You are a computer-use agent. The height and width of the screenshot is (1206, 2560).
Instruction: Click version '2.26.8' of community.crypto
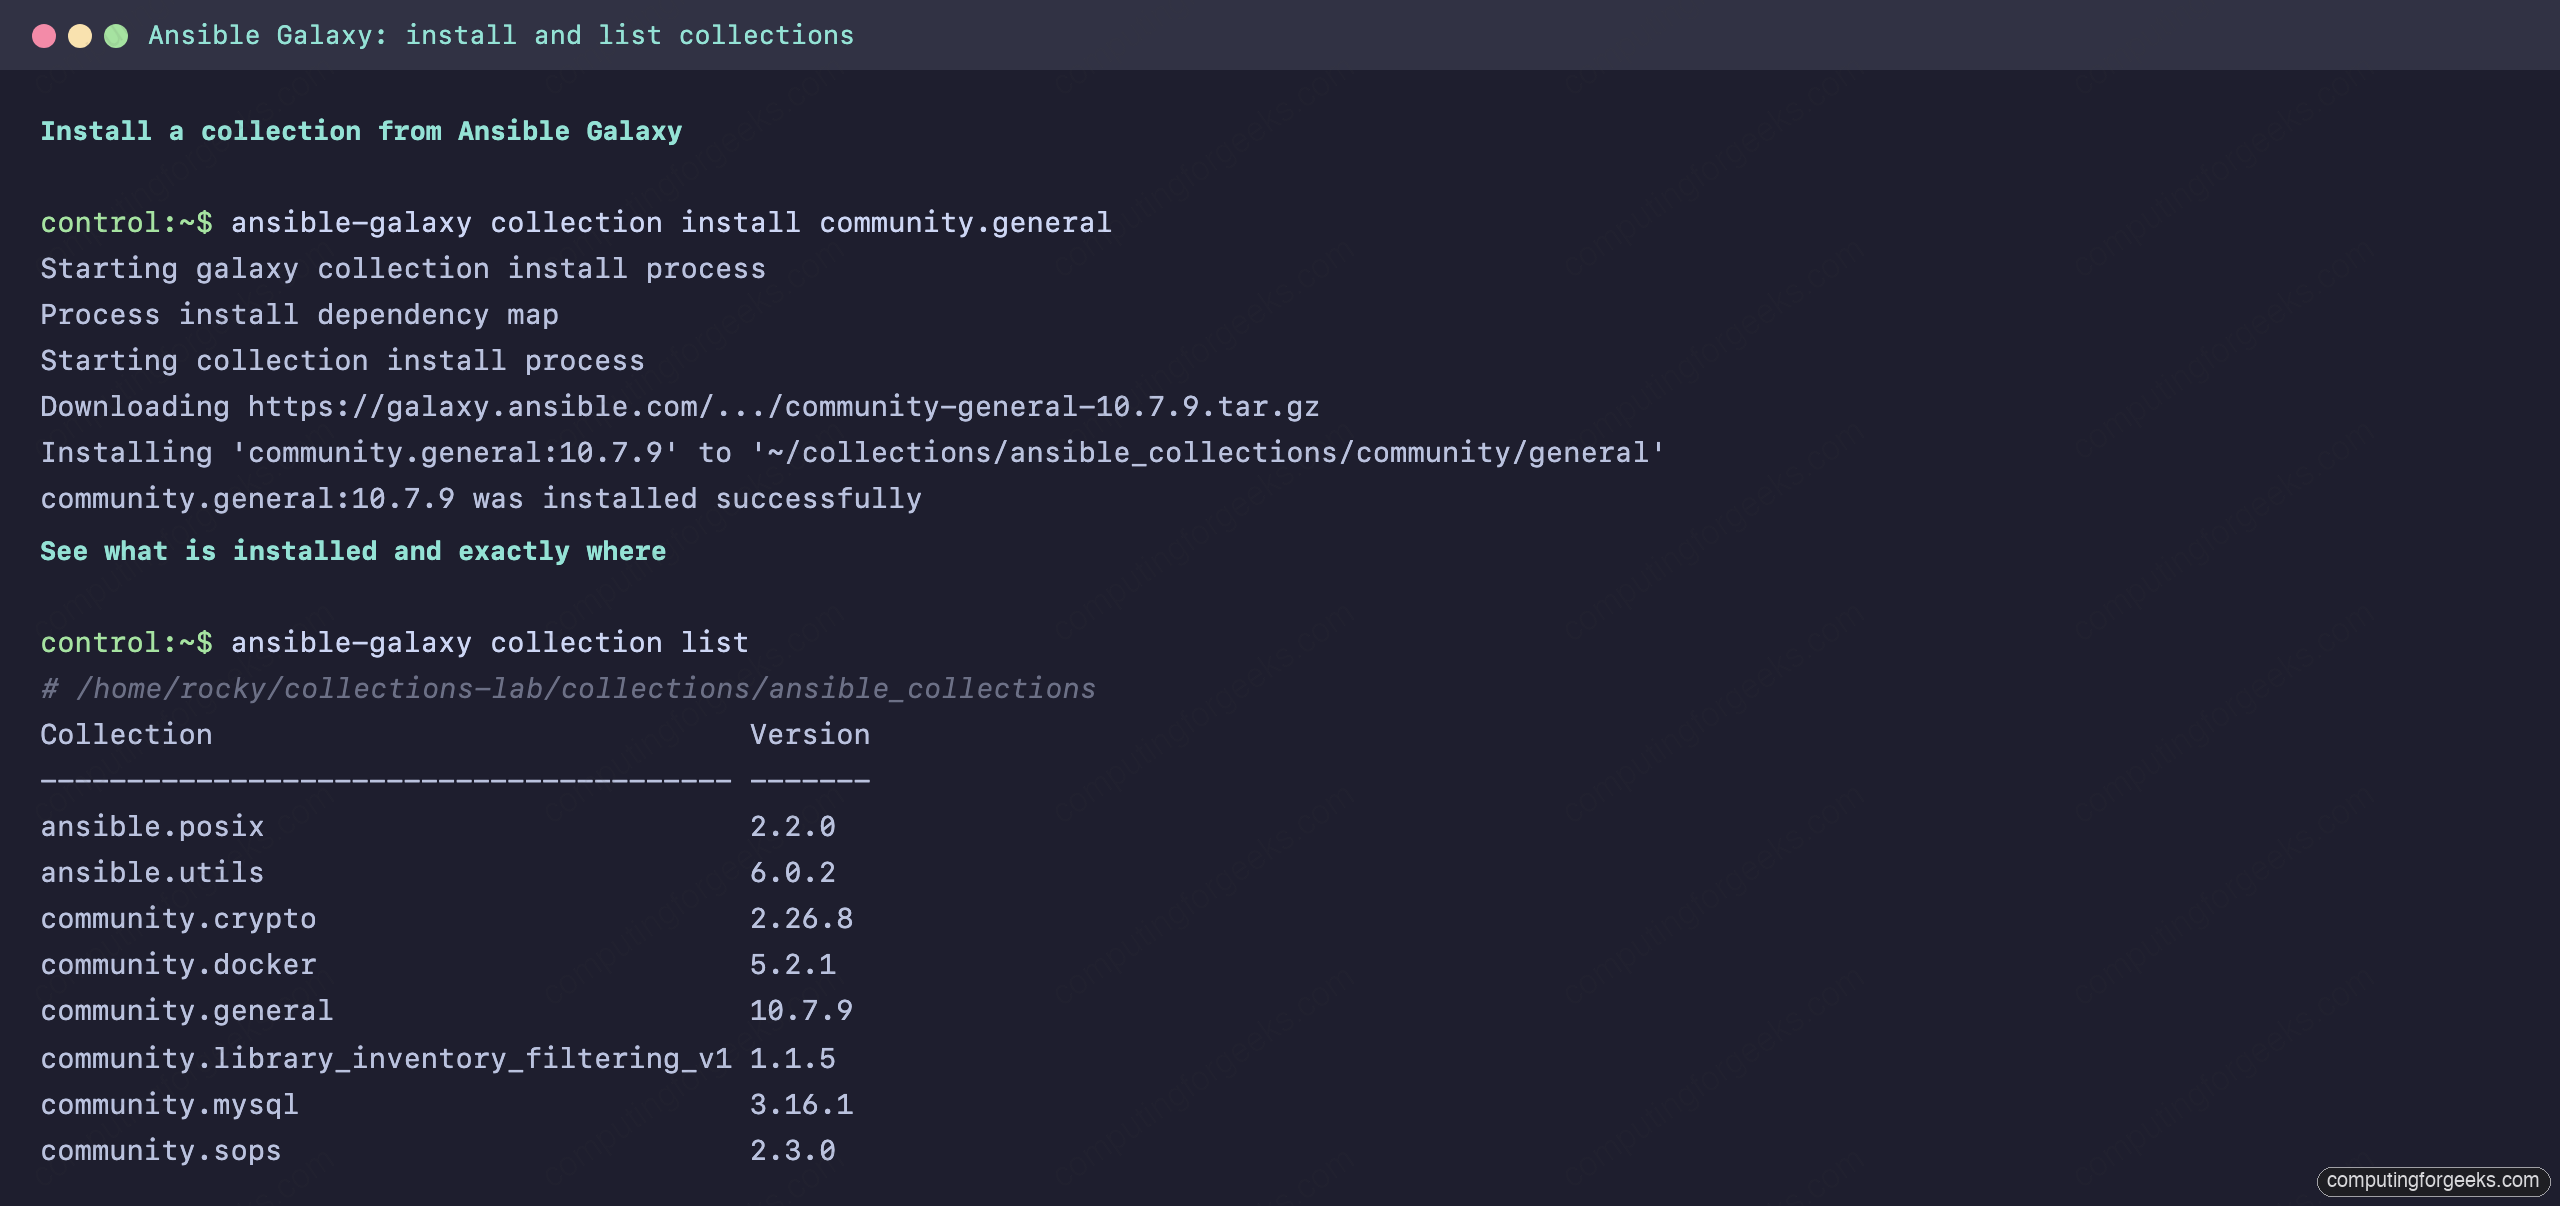coord(802,919)
